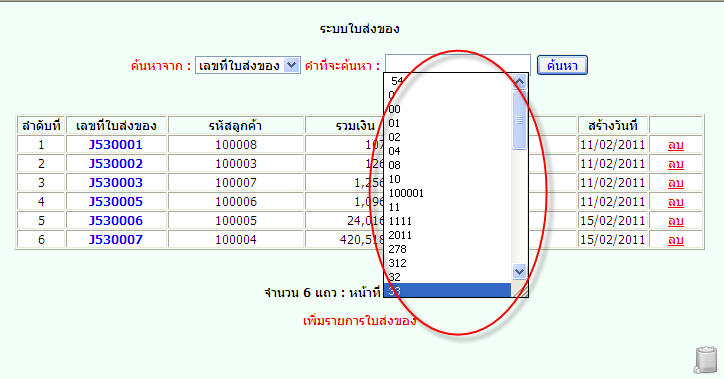Delete row J530002 with ลบ link
The height and width of the screenshot is (379, 724).
coord(676,164)
